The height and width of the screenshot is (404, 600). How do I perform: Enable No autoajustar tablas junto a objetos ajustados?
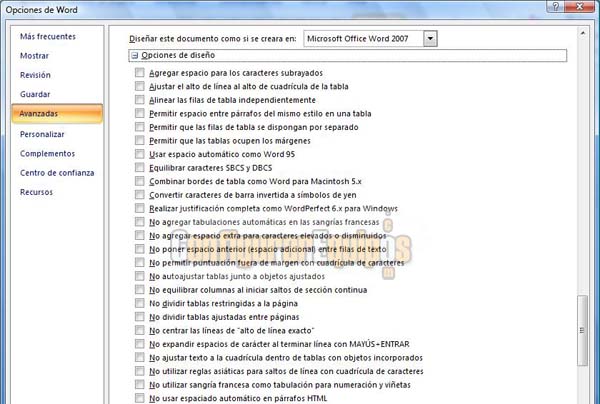point(140,276)
